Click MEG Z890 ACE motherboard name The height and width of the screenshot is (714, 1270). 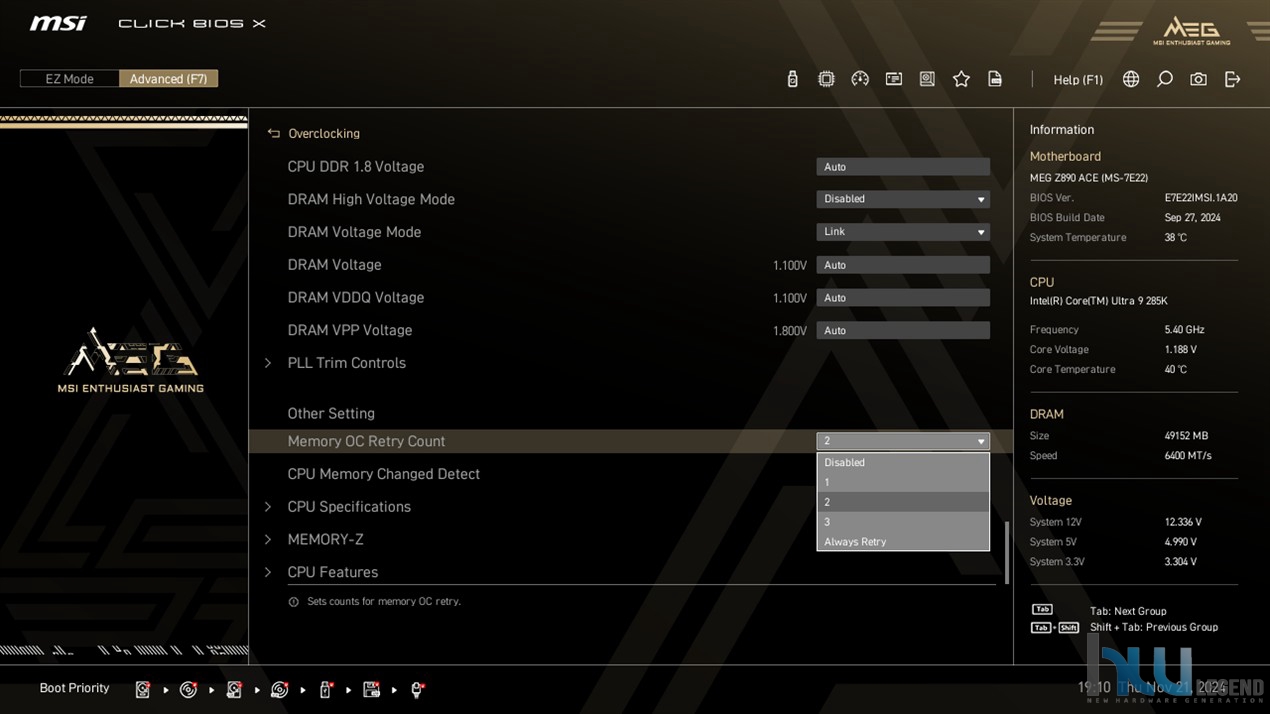[1089, 178]
